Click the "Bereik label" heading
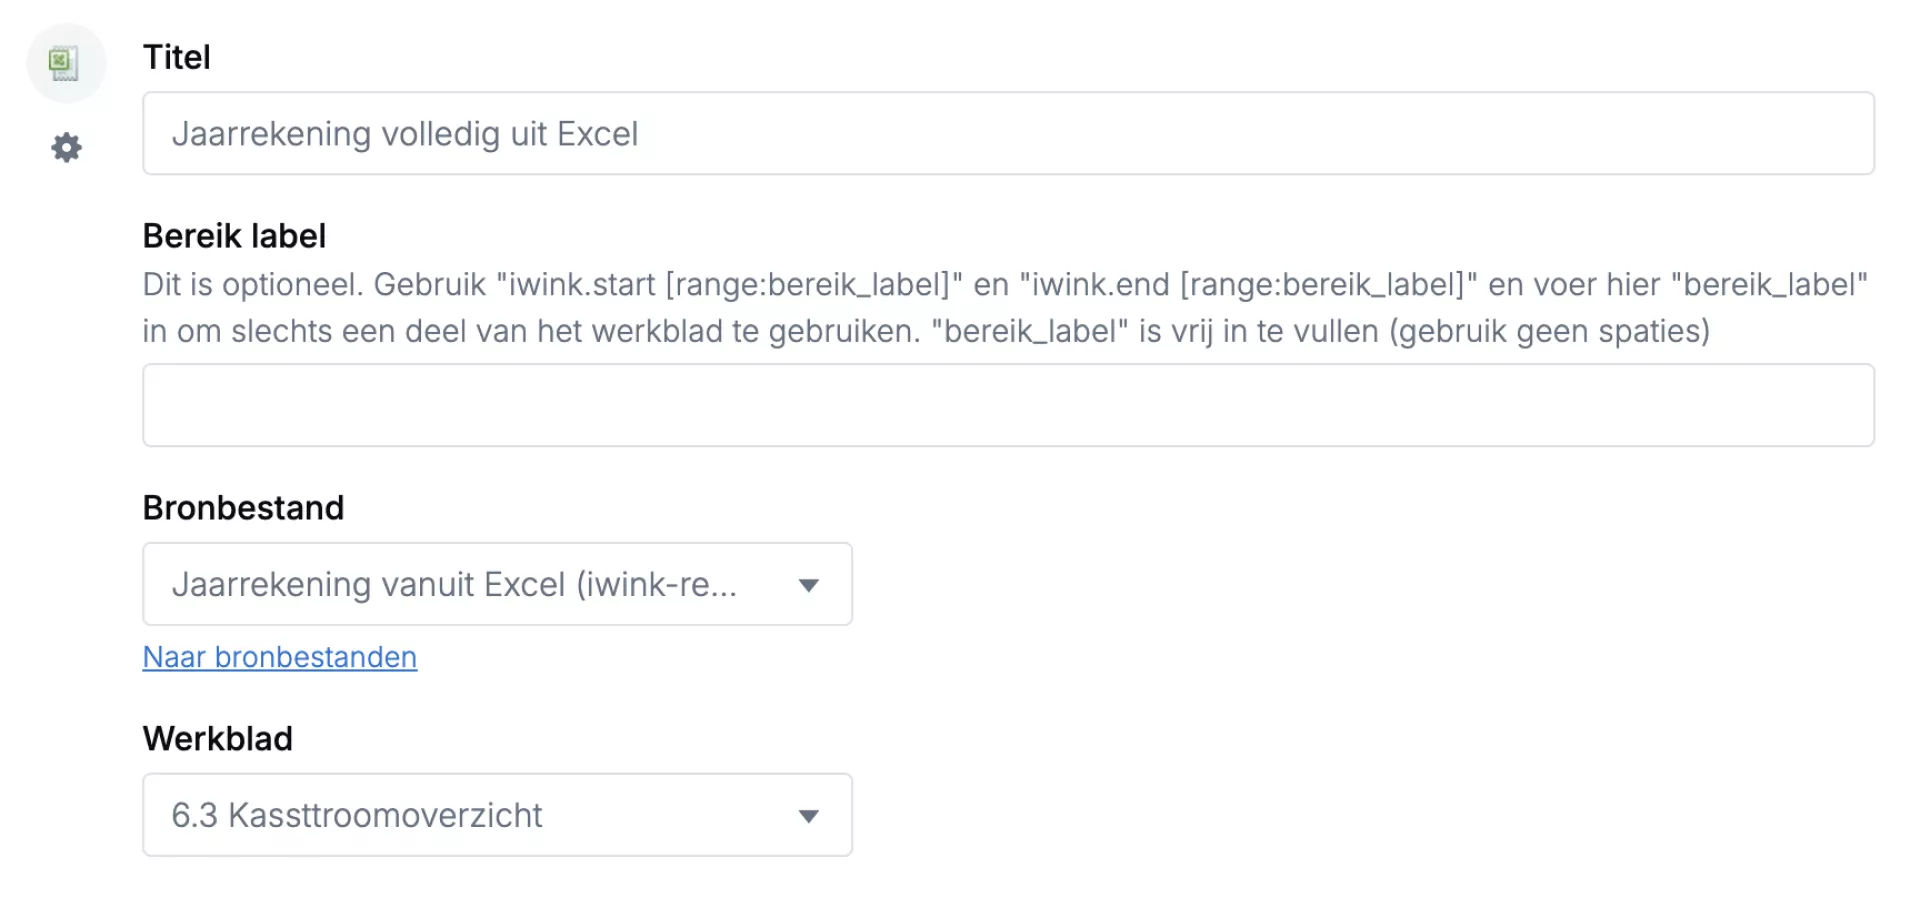1920x908 pixels. point(234,236)
